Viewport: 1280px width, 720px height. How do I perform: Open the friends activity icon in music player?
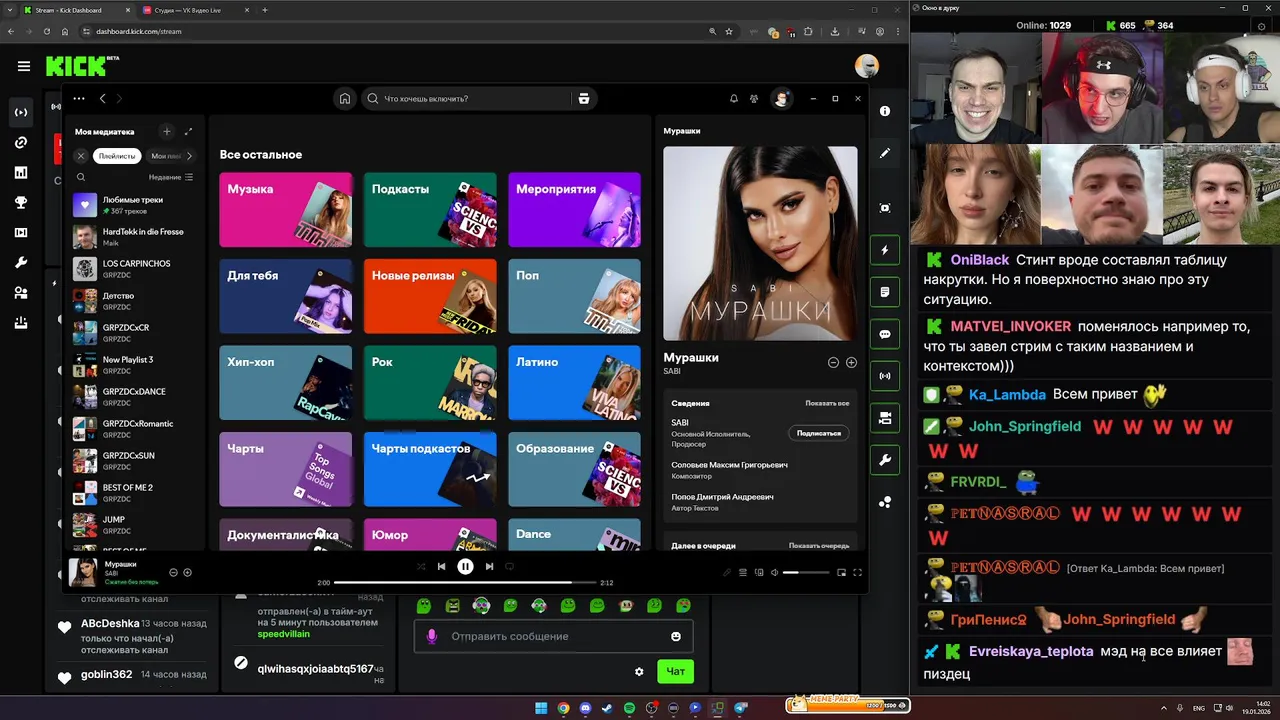(754, 98)
